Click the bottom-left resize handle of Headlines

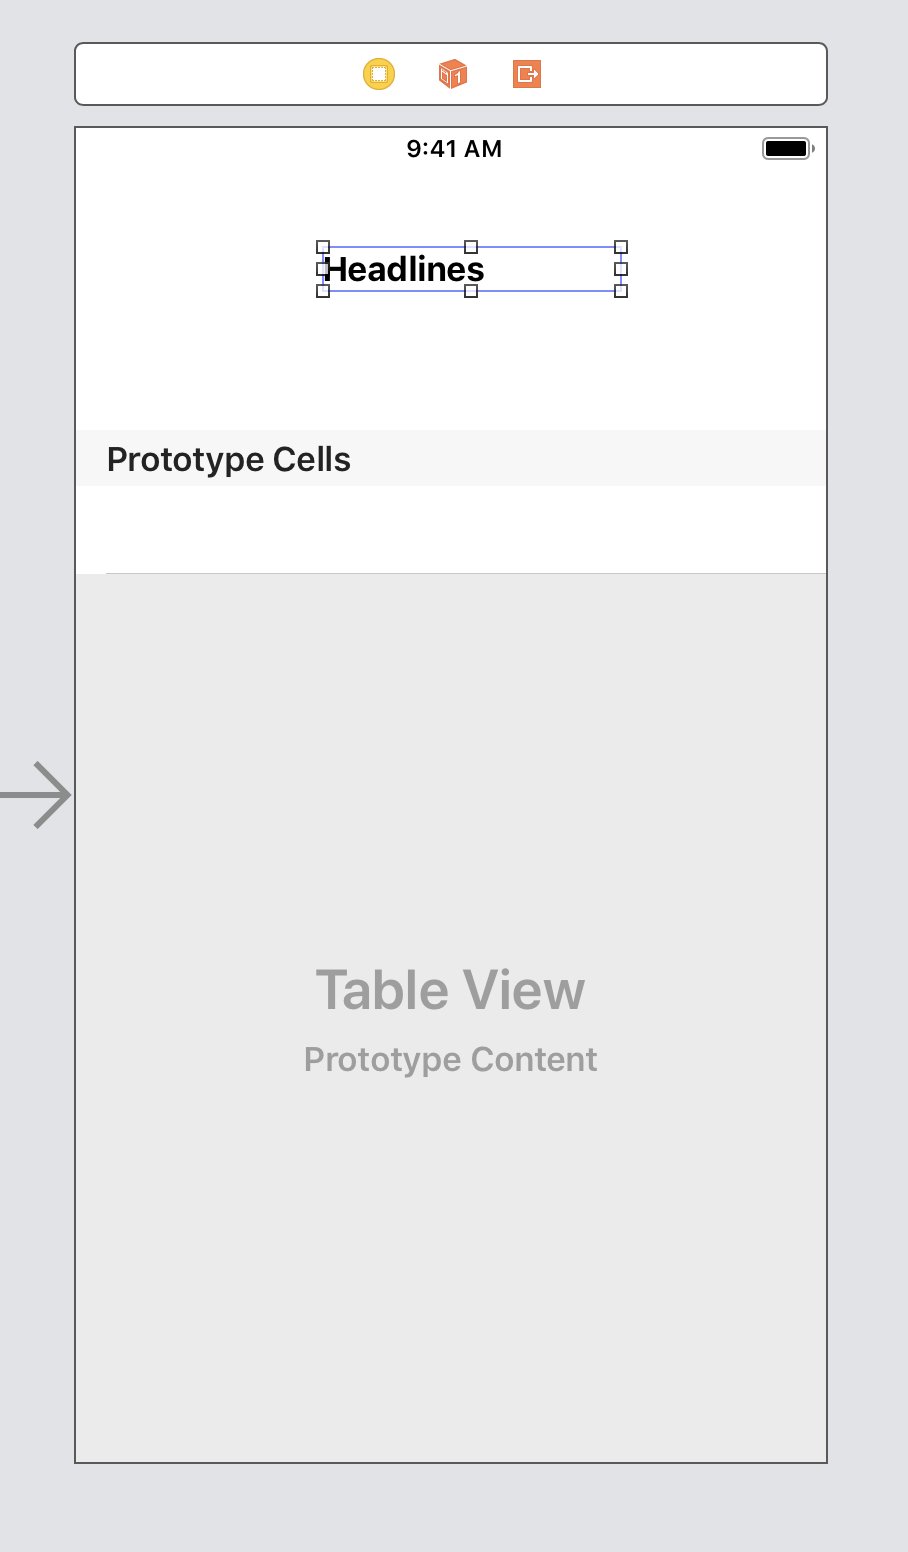[323, 291]
